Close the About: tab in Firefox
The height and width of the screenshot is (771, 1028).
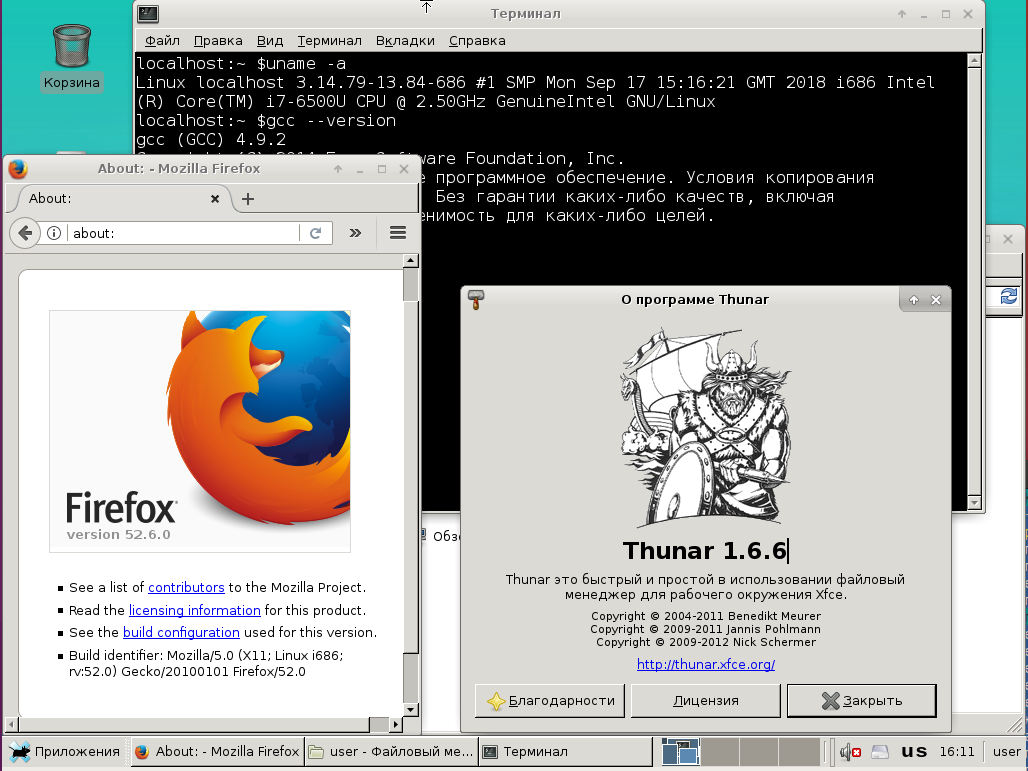pyautogui.click(x=214, y=199)
